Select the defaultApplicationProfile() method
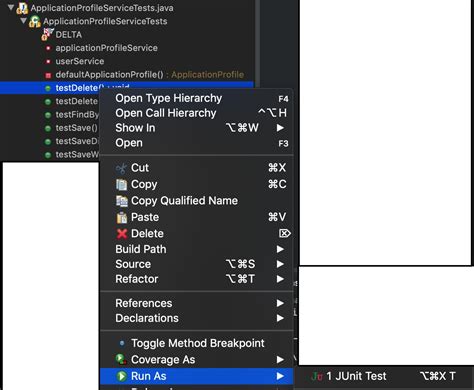 tap(150, 75)
